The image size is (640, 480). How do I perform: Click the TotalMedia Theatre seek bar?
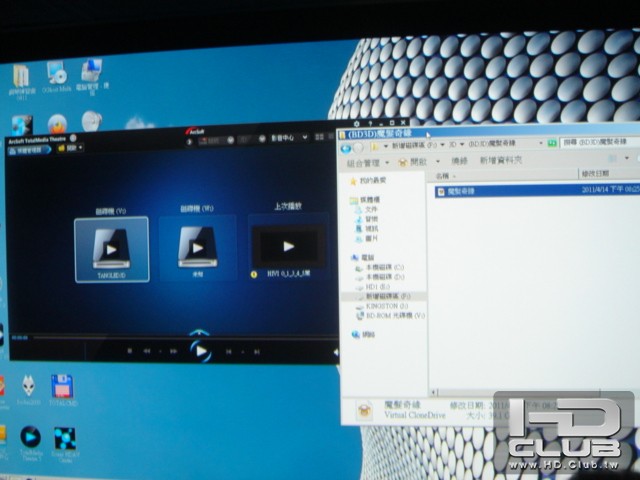(x=184, y=338)
